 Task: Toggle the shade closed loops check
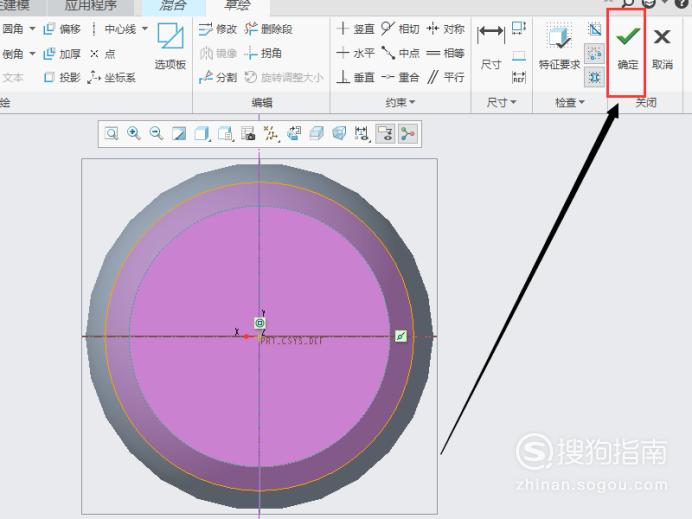tap(594, 77)
